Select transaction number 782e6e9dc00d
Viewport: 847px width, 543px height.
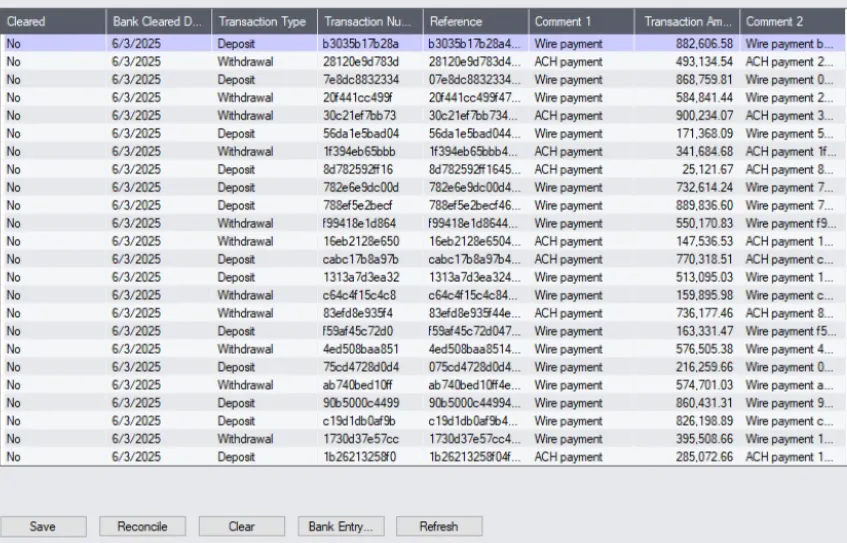pos(361,187)
